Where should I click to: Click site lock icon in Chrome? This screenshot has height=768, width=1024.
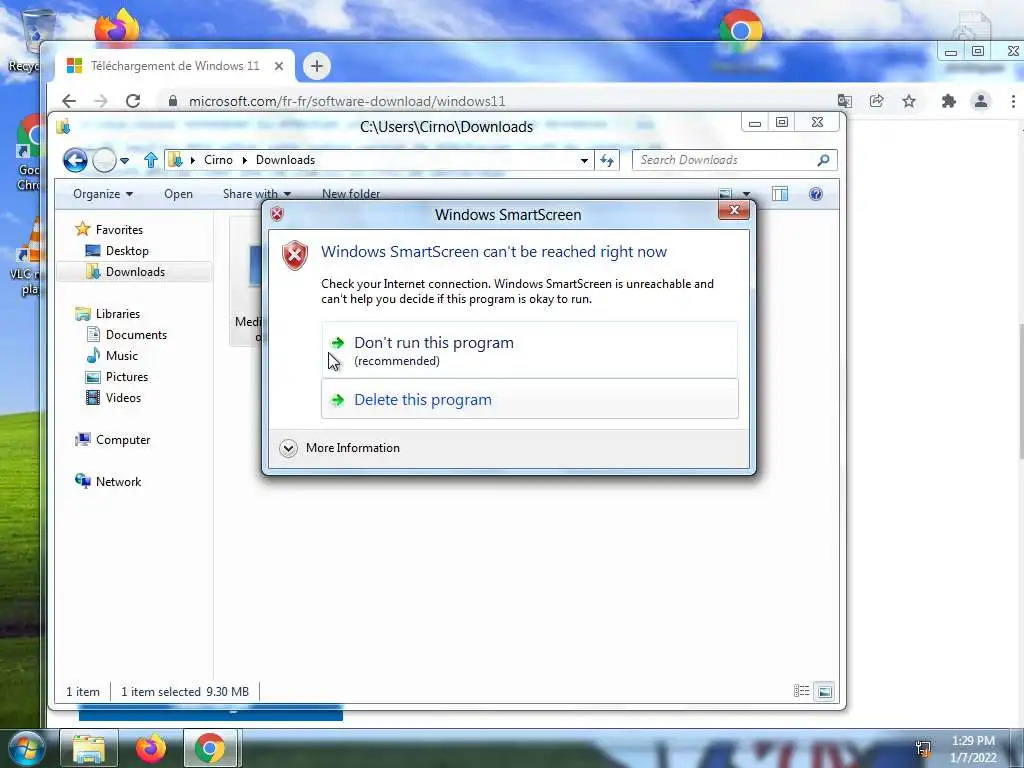tap(172, 101)
